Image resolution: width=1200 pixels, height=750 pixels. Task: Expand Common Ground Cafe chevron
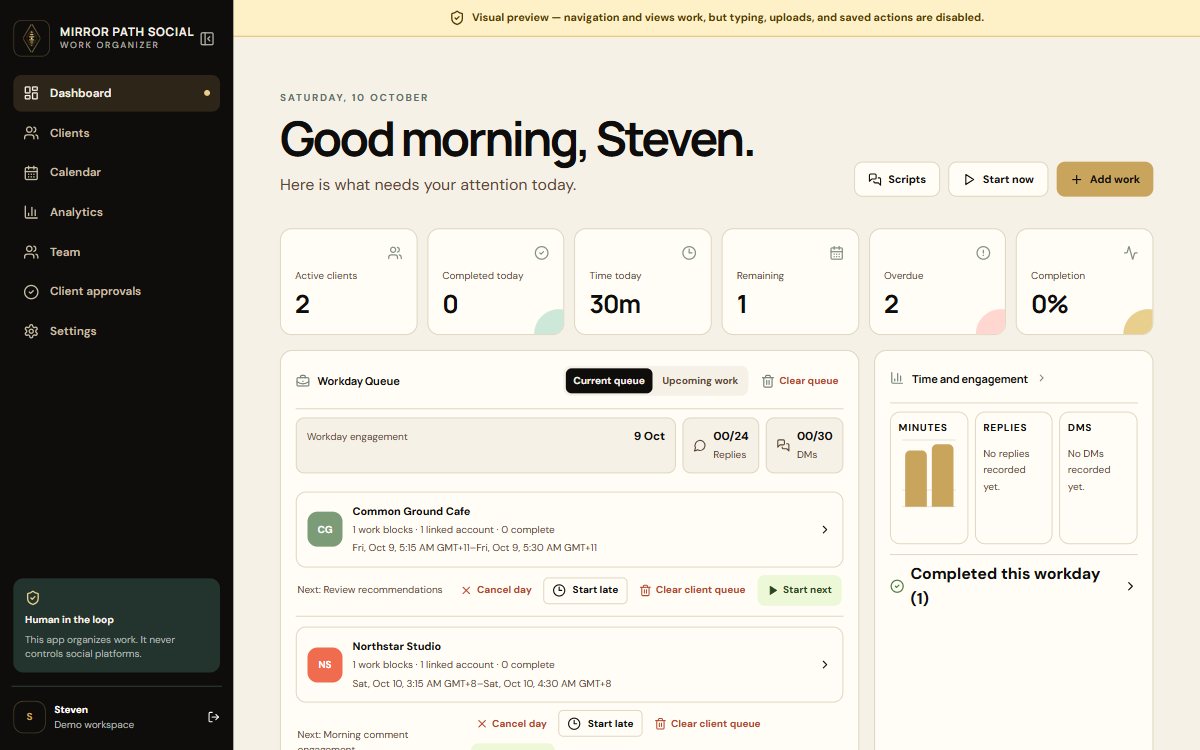point(825,530)
